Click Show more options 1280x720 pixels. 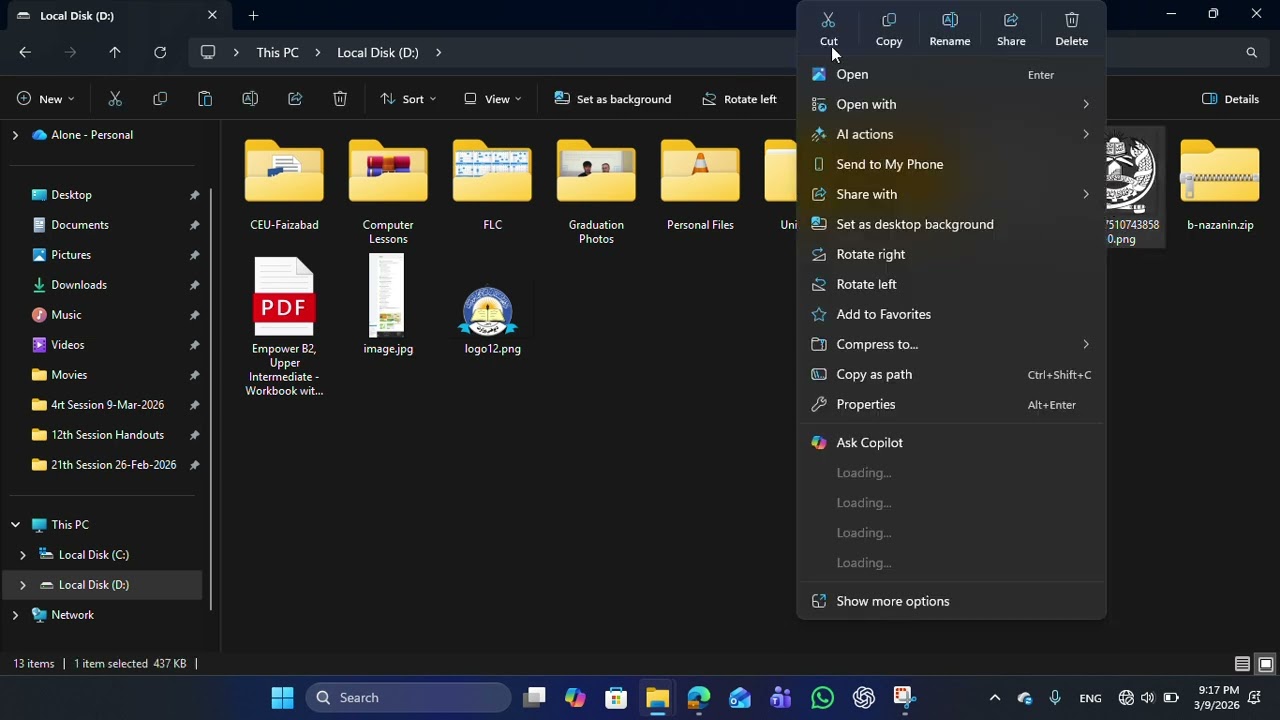pyautogui.click(x=951, y=601)
